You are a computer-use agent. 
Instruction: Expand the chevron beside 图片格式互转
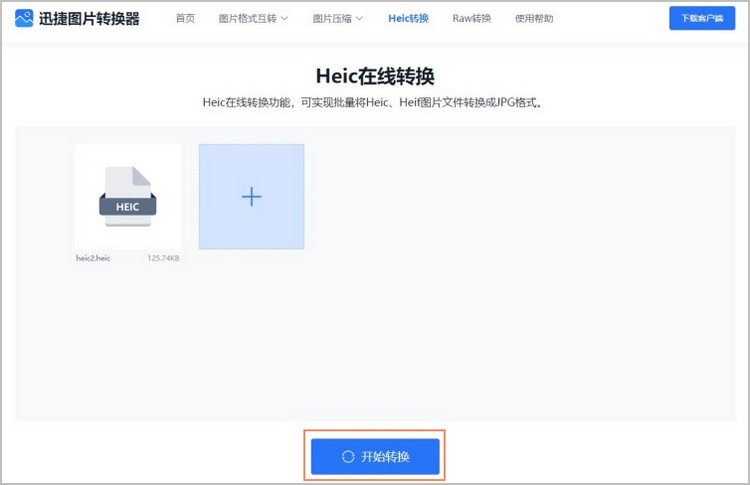tap(284, 18)
